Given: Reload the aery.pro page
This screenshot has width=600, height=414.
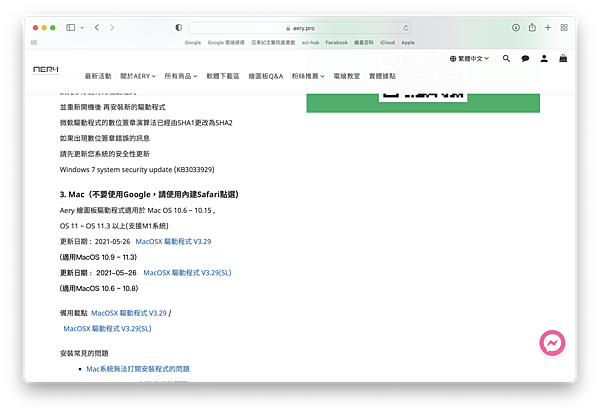Looking at the screenshot, I should point(406,28).
